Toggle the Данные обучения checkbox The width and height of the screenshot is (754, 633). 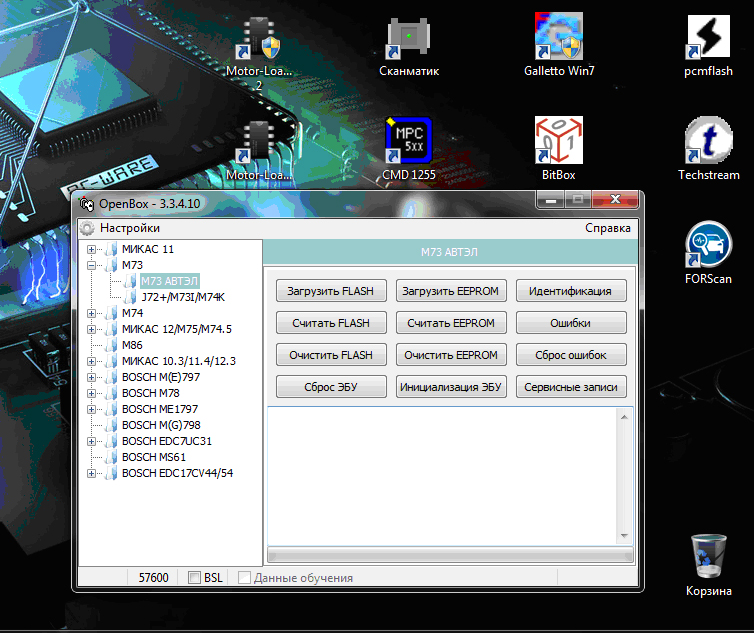pyautogui.click(x=244, y=578)
